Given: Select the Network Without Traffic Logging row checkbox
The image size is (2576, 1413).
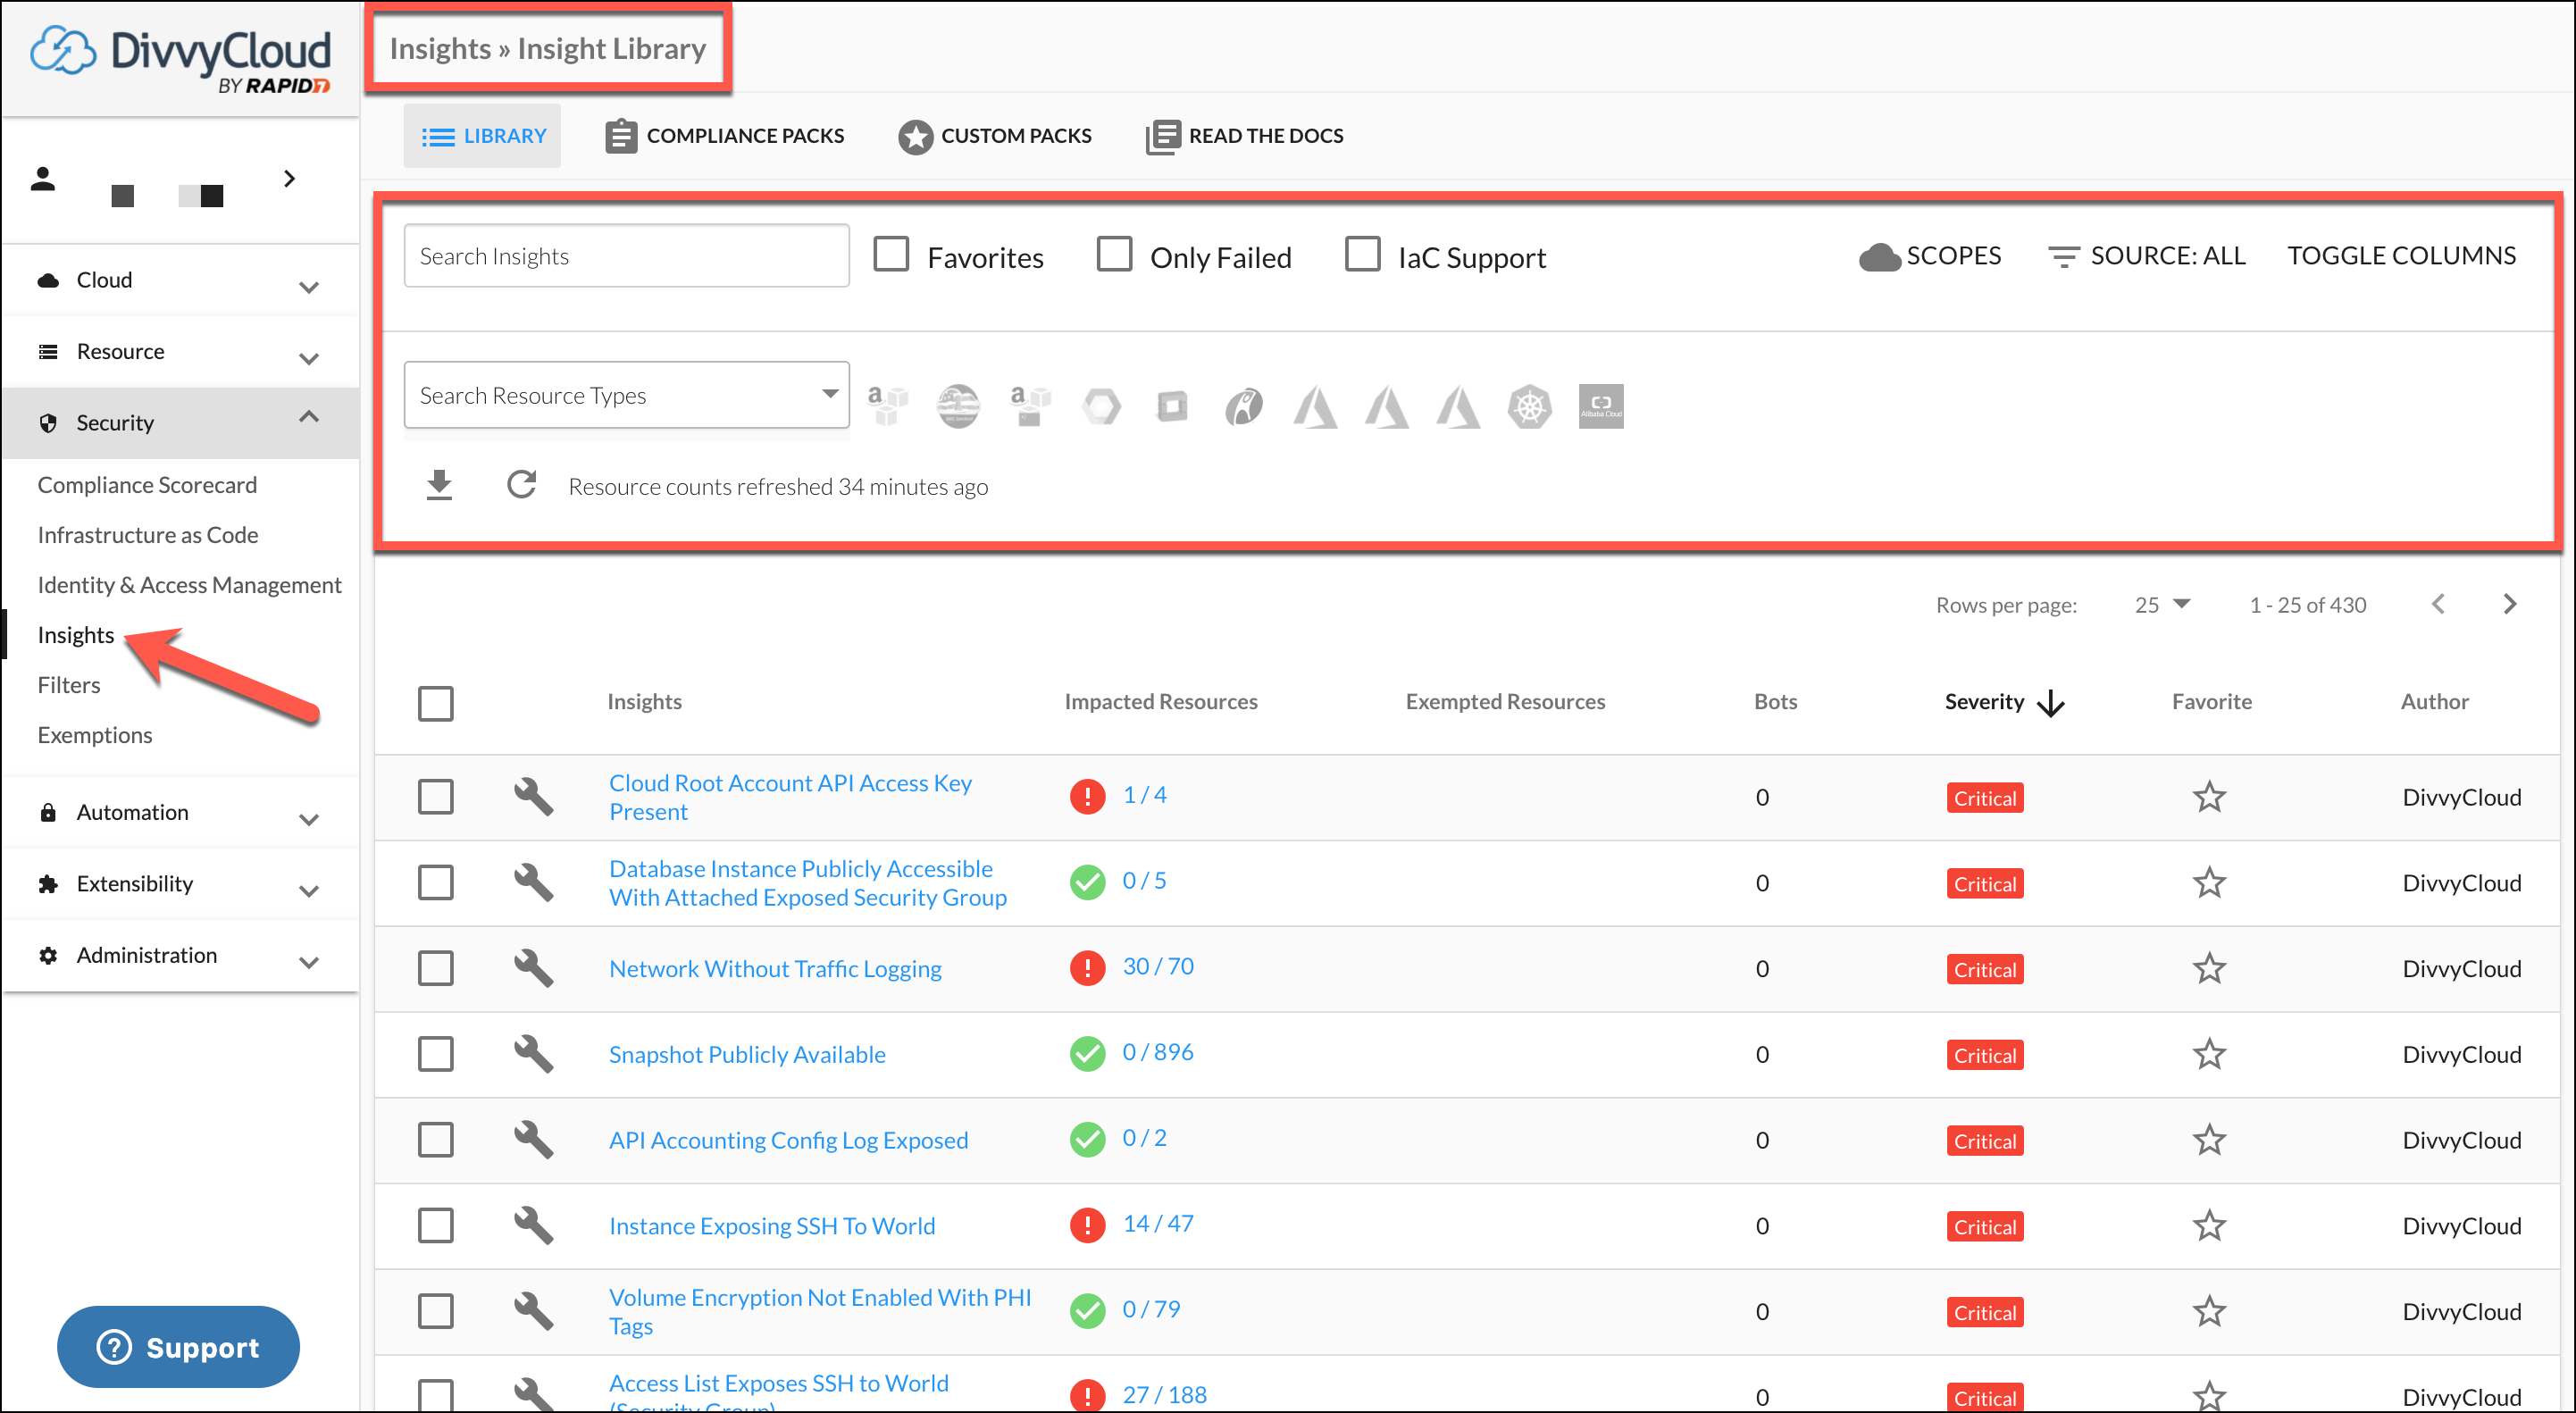Looking at the screenshot, I should tap(435, 968).
